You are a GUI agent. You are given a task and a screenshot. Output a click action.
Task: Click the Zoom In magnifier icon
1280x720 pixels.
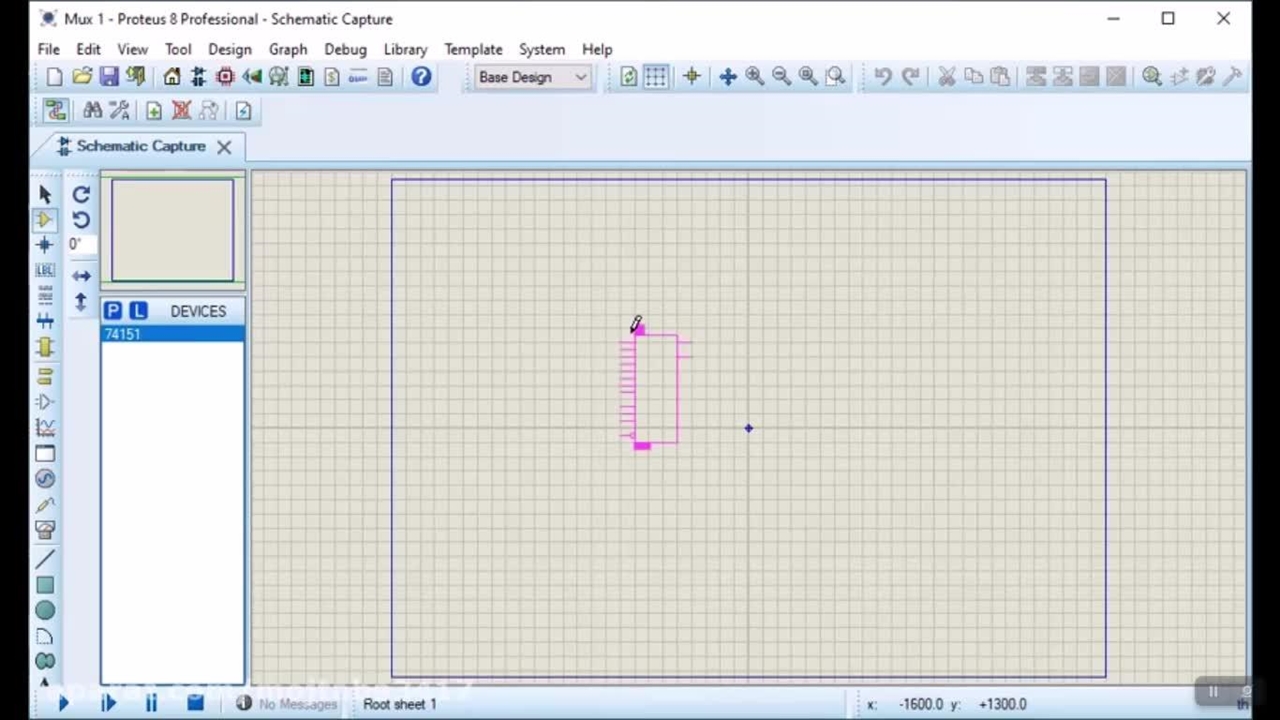coord(754,77)
